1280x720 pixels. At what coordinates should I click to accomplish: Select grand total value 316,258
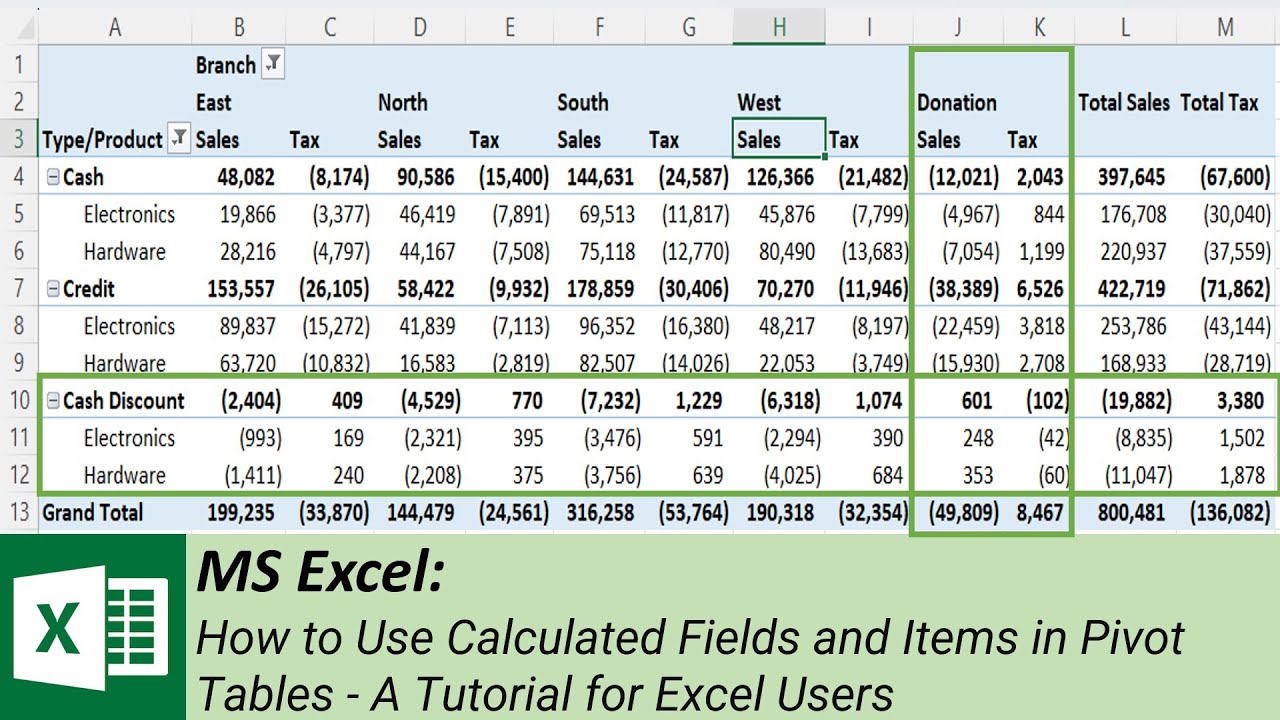click(x=600, y=513)
